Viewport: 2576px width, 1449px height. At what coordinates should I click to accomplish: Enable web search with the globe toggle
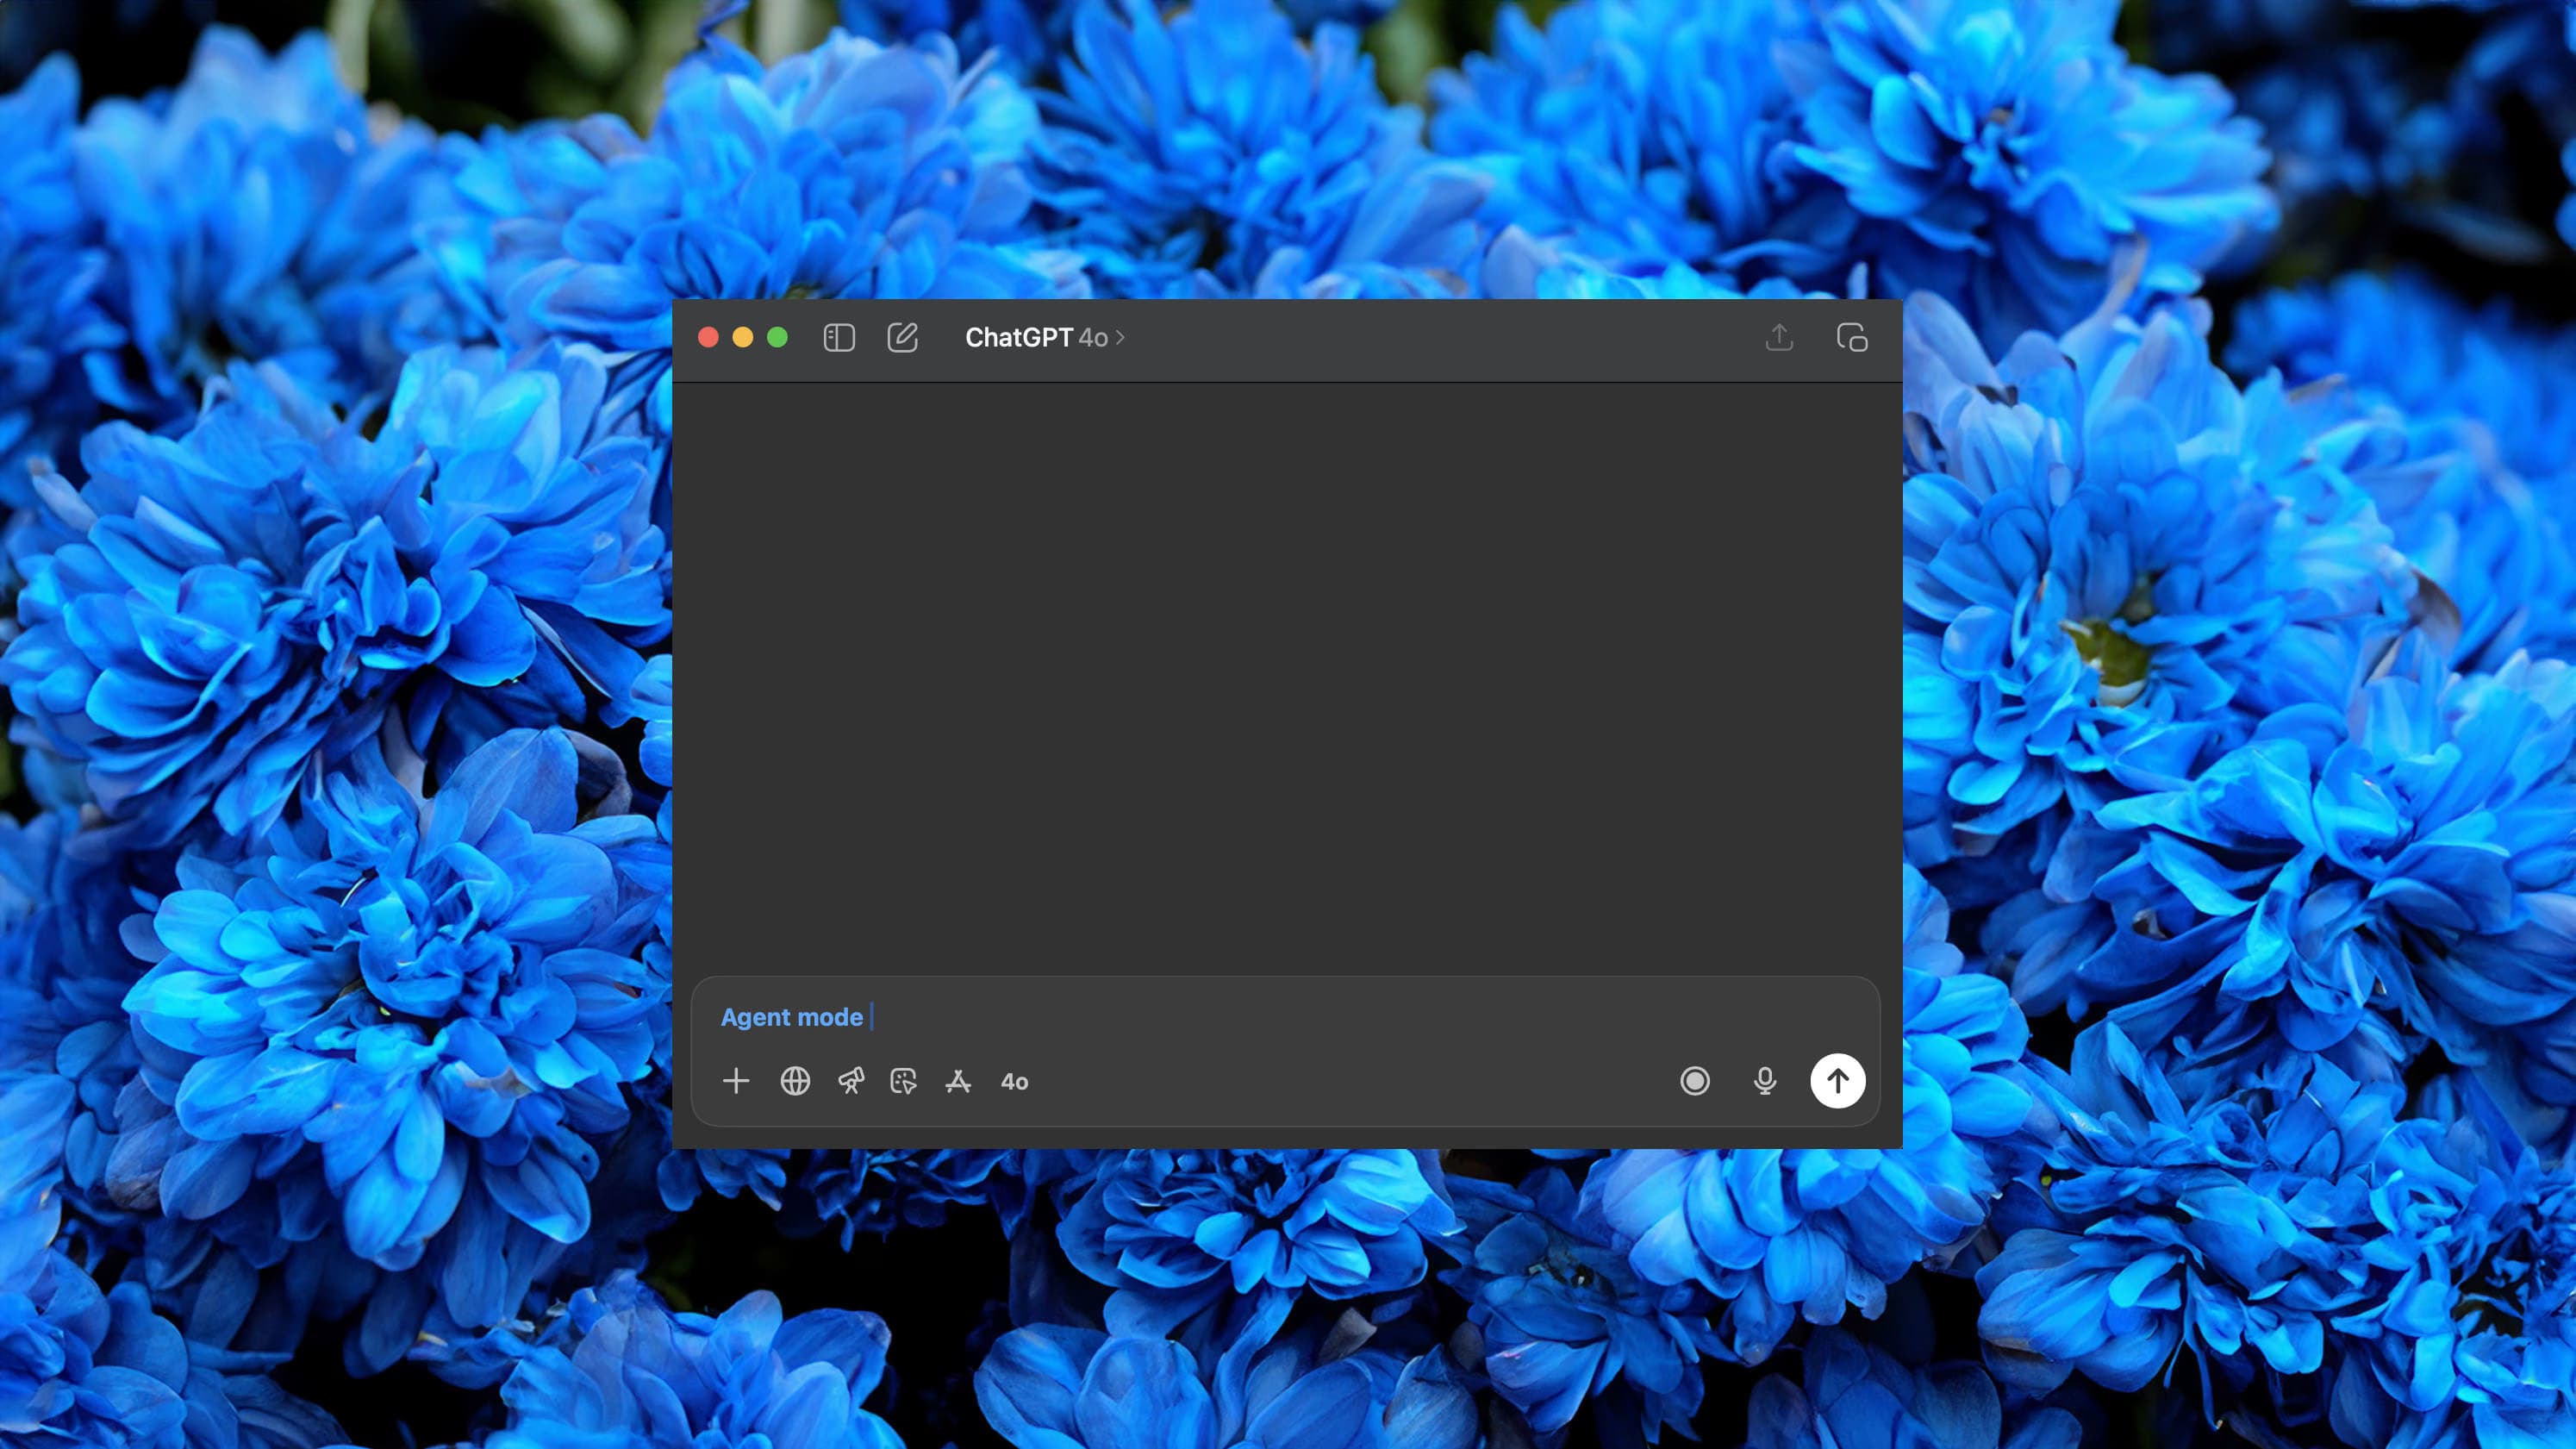pyautogui.click(x=795, y=1081)
